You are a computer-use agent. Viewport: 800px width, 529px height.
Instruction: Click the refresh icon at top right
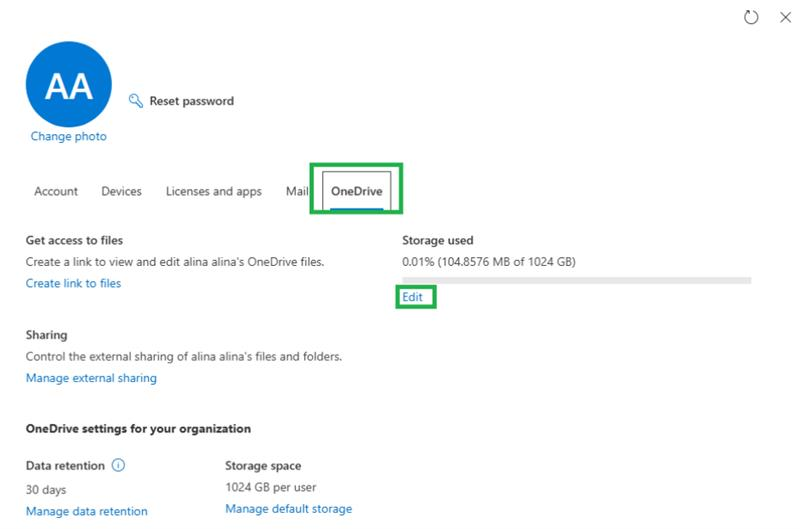tap(751, 17)
